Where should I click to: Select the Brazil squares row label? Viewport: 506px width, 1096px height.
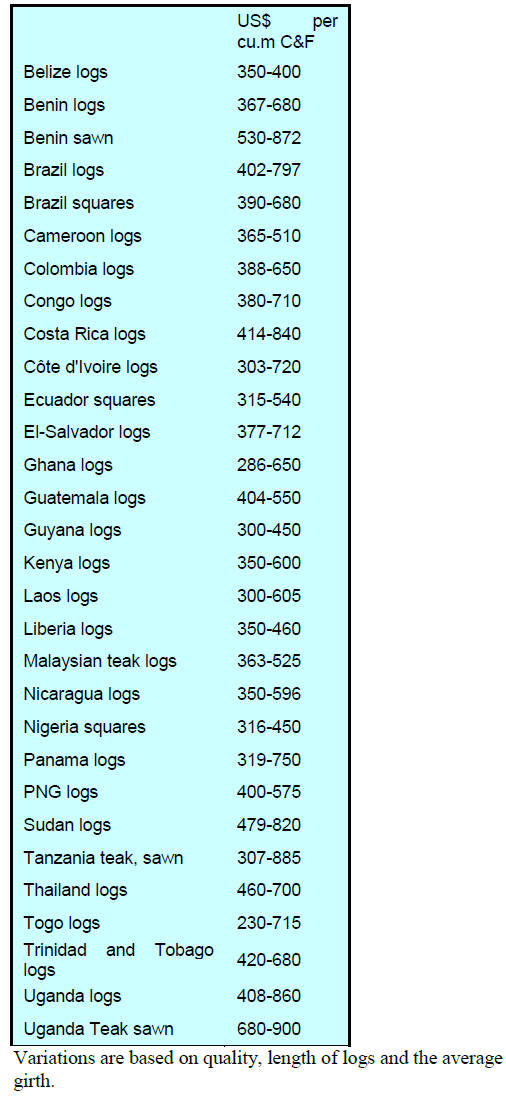(78, 203)
